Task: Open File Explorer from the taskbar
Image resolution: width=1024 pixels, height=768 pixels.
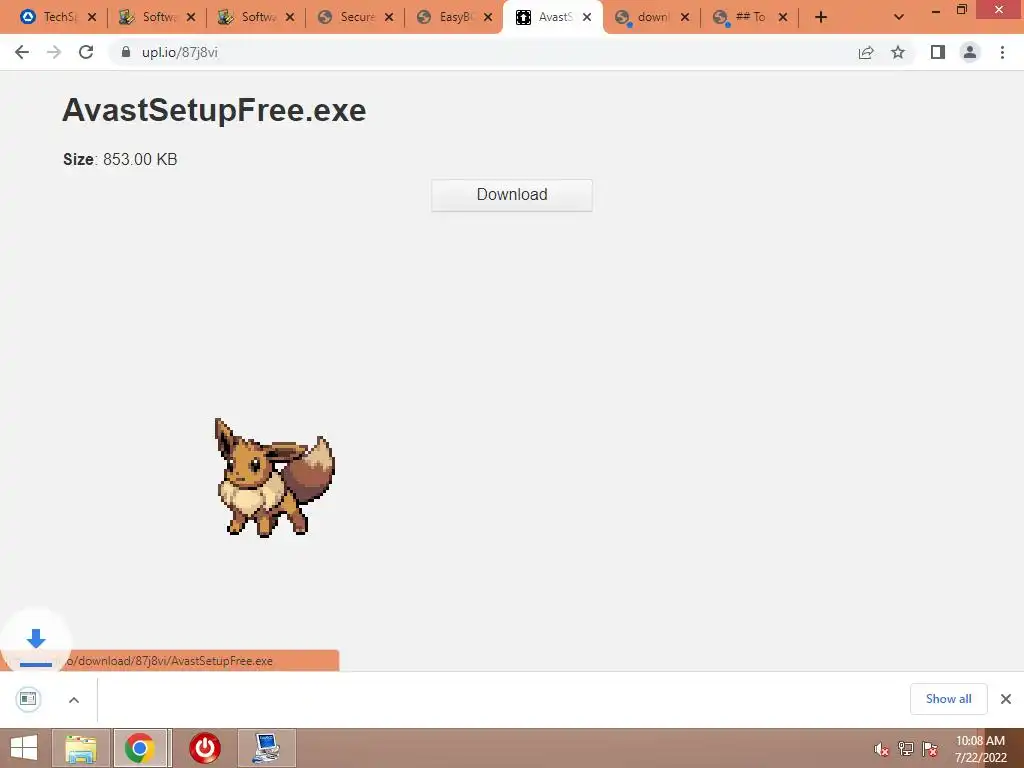Action: [81, 748]
